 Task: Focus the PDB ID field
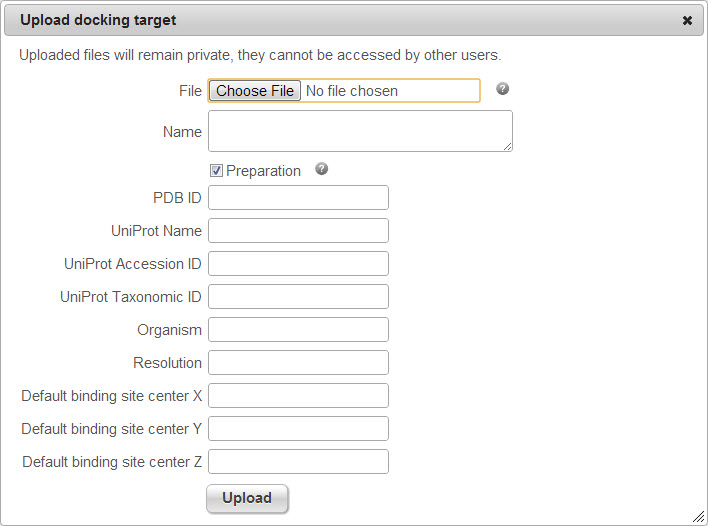[x=298, y=198]
